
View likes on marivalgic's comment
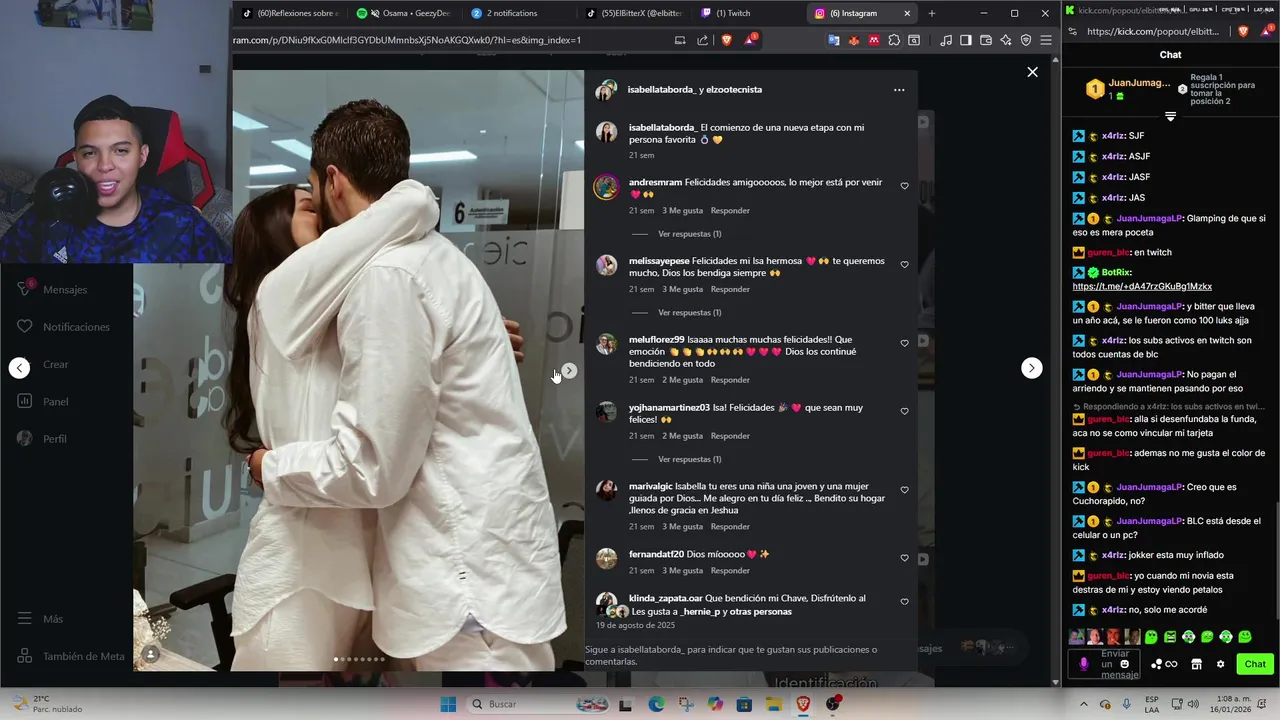coord(682,527)
